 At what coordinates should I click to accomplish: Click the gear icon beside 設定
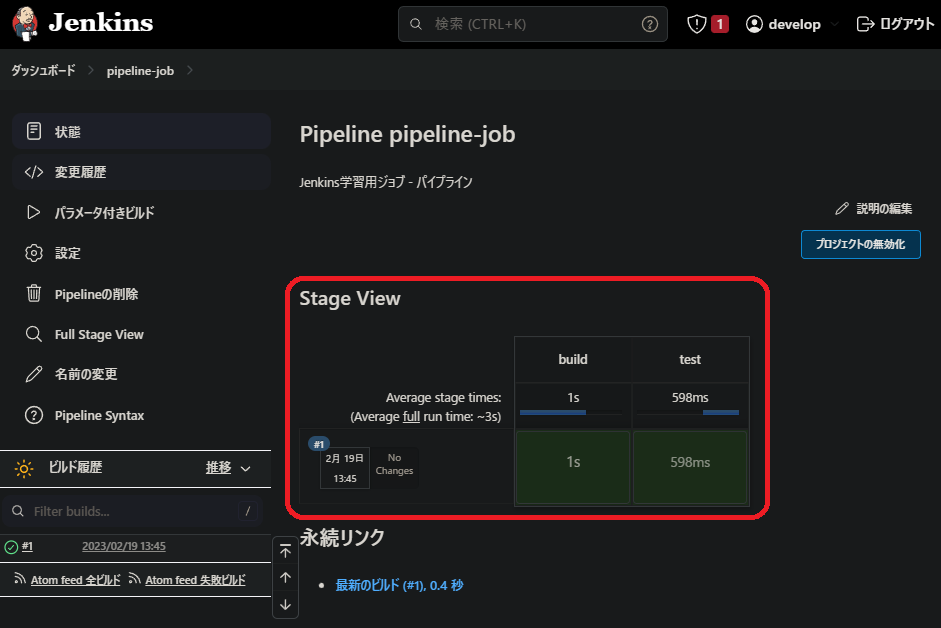[x=34, y=253]
